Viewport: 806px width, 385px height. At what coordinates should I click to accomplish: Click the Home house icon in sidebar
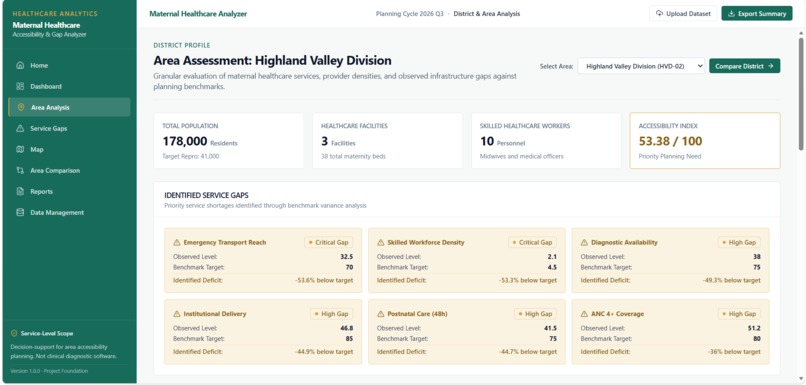pos(20,65)
